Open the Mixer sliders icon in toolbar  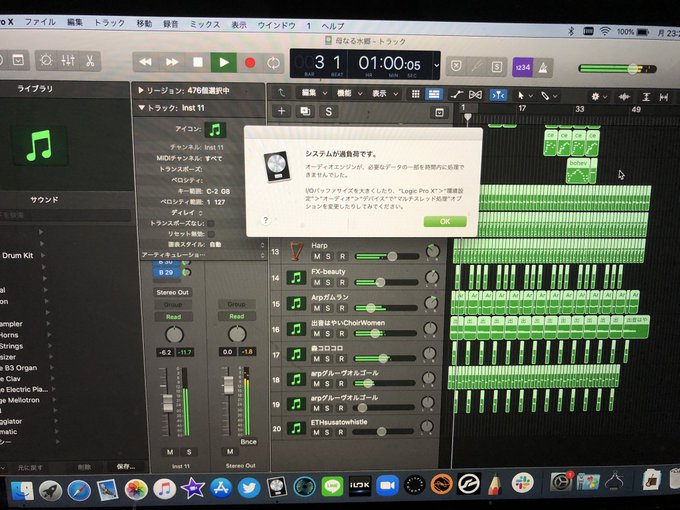point(68,61)
